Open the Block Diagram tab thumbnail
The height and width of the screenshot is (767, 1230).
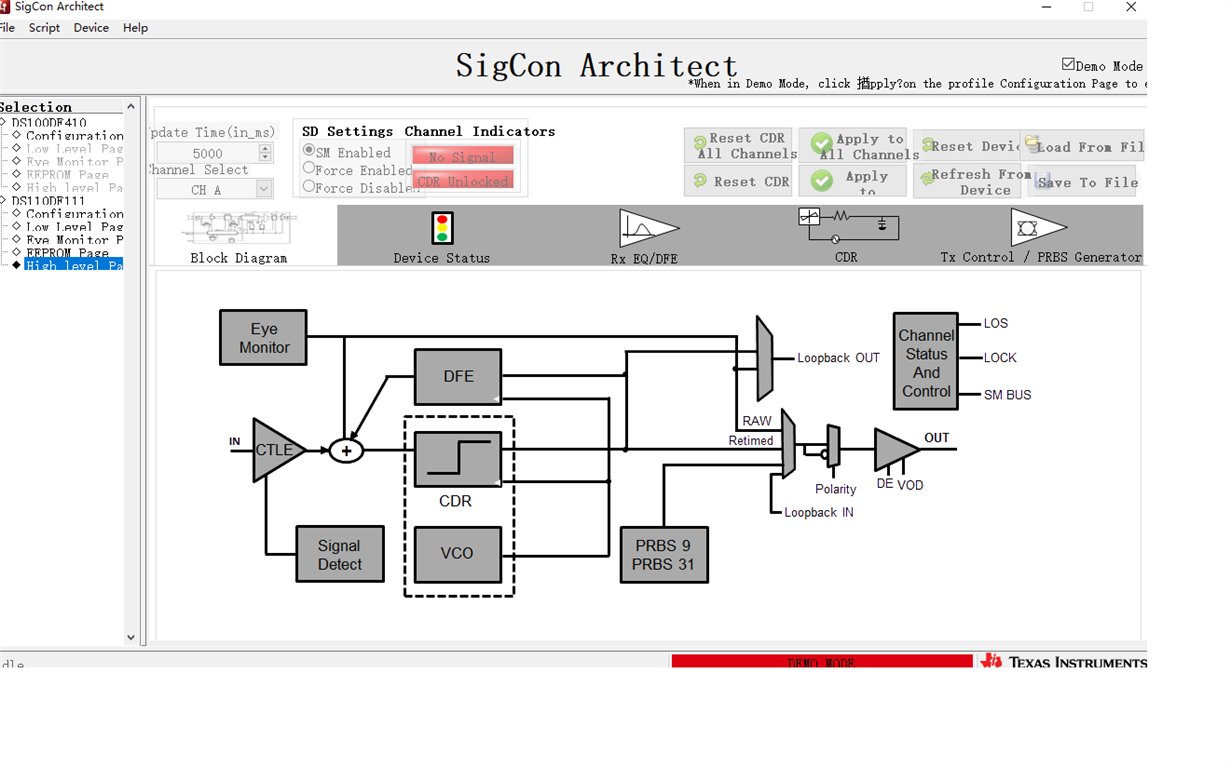tap(238, 237)
